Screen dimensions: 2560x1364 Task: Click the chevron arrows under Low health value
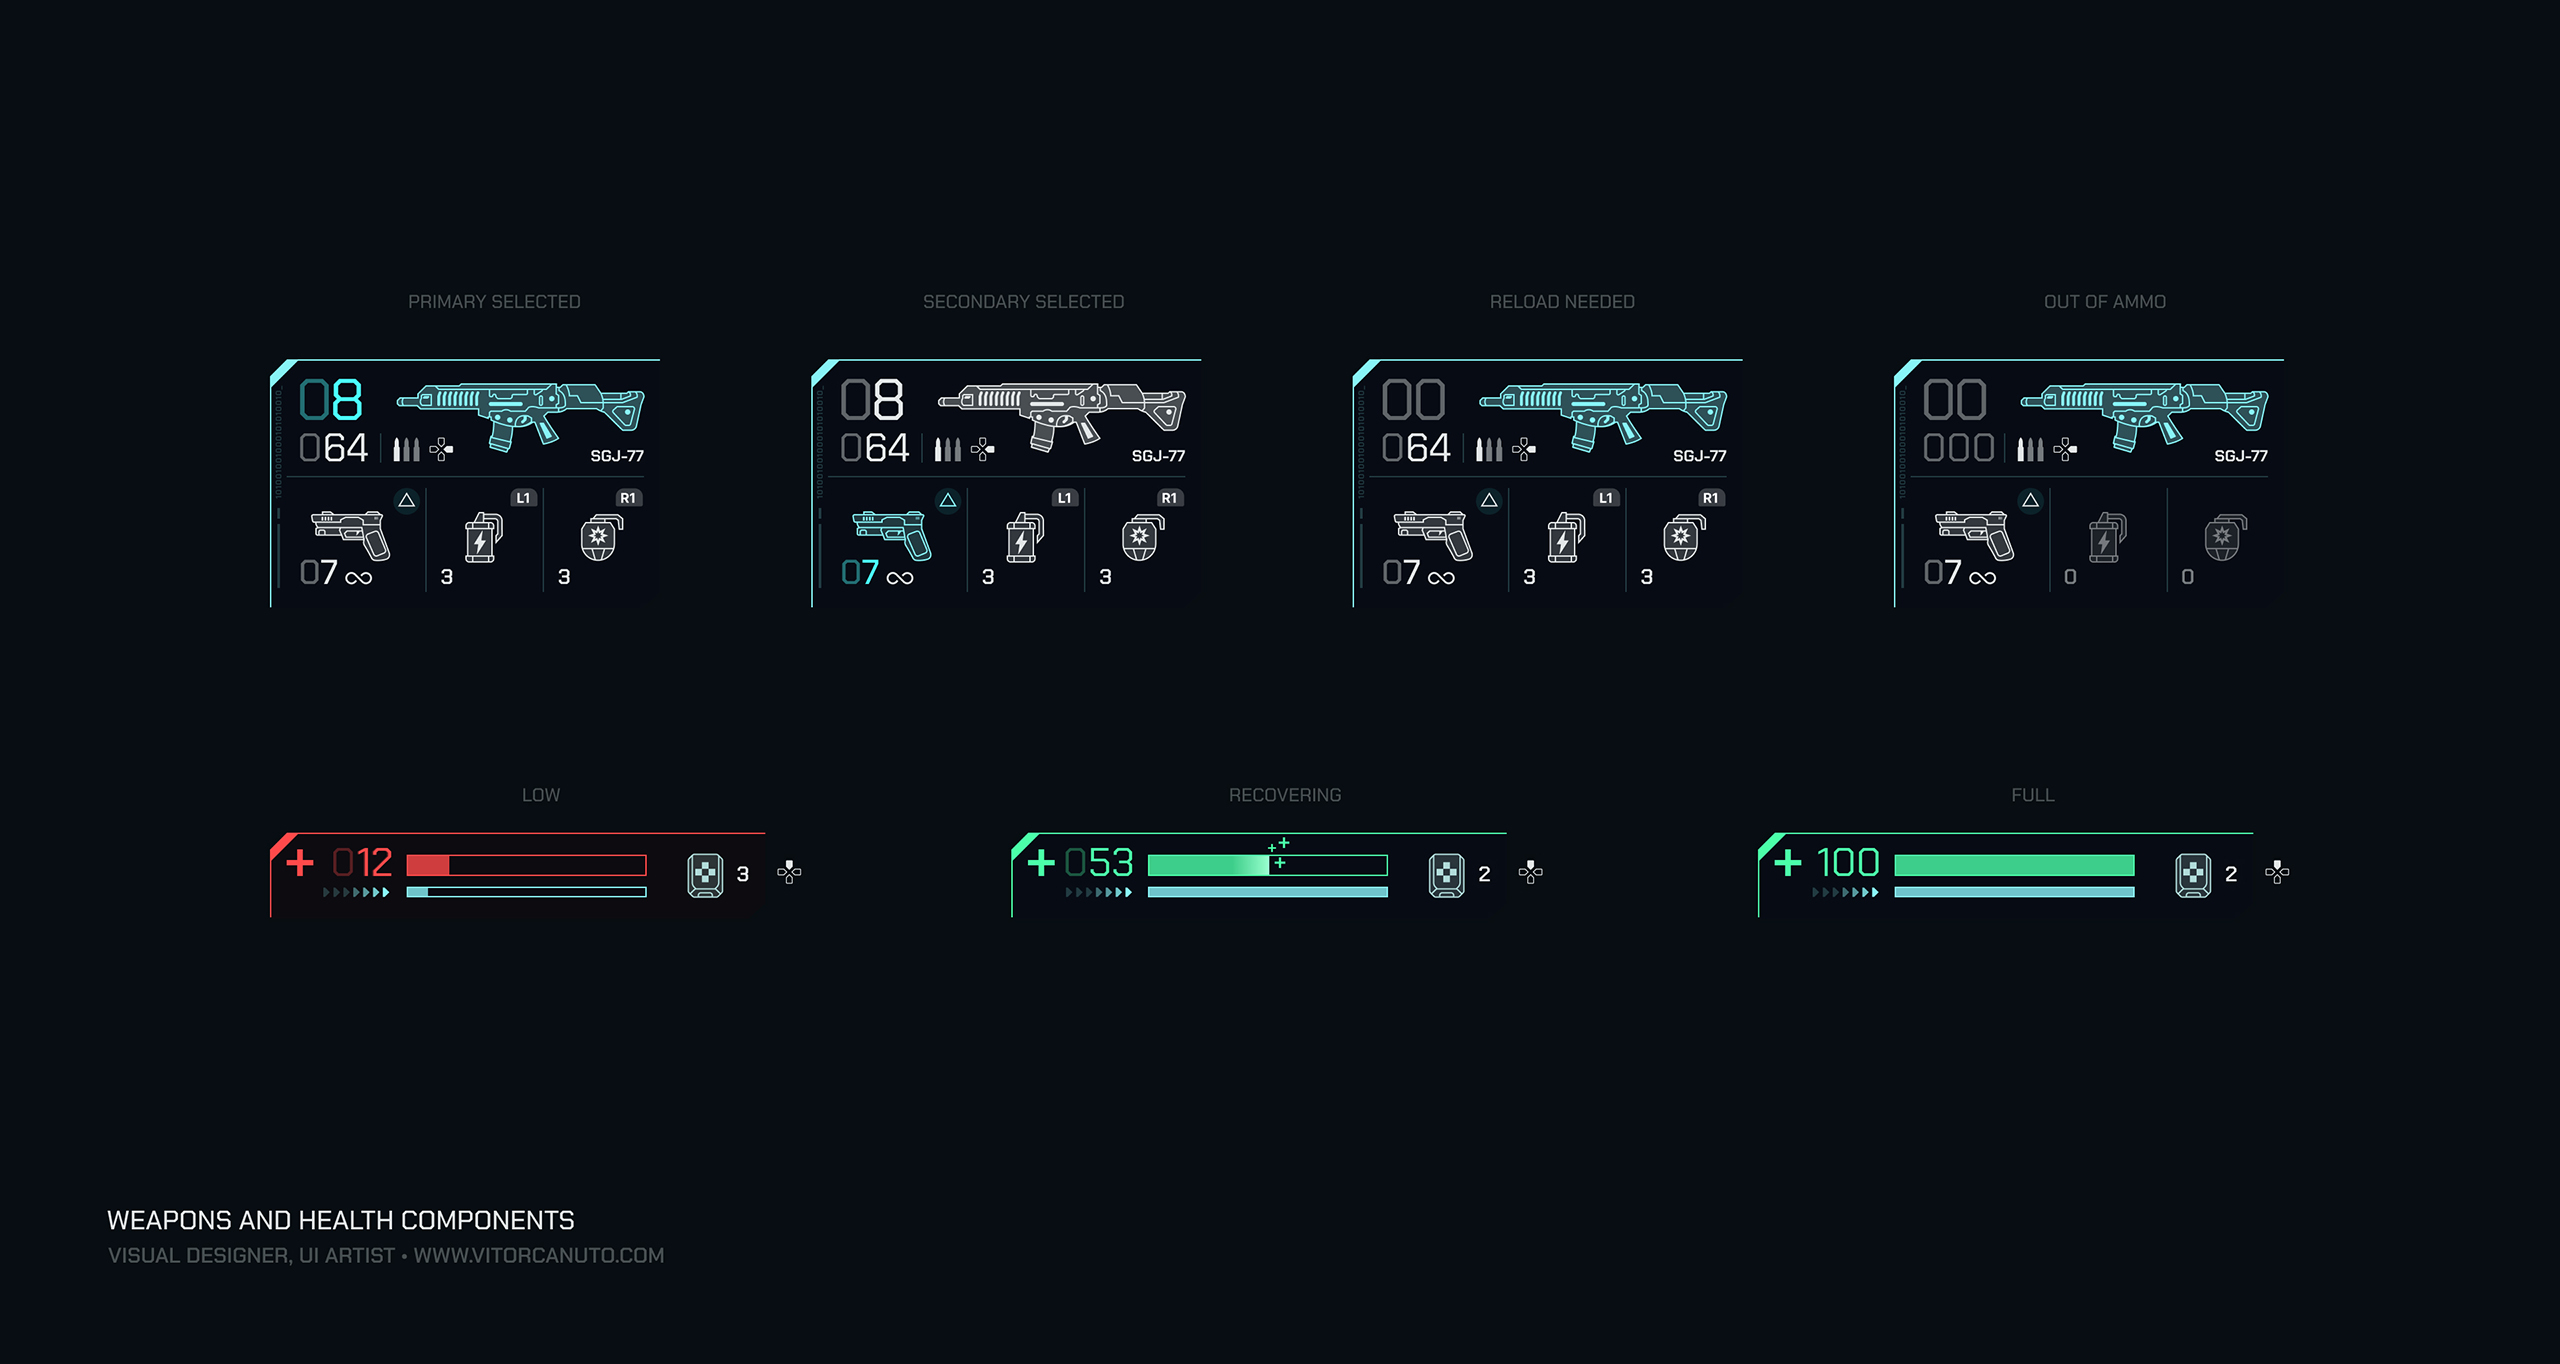click(x=356, y=892)
